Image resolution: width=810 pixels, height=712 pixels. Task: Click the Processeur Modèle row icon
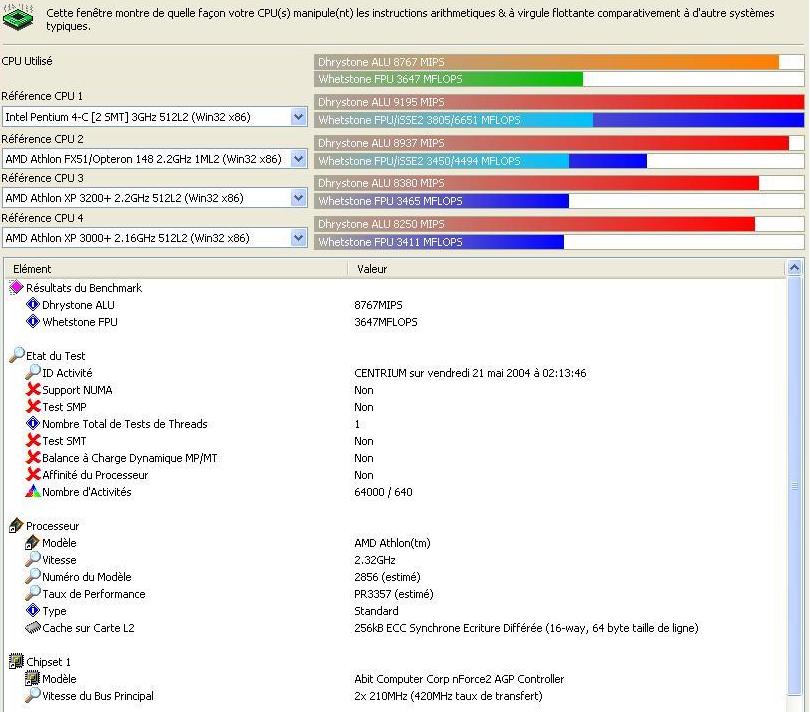point(33,543)
